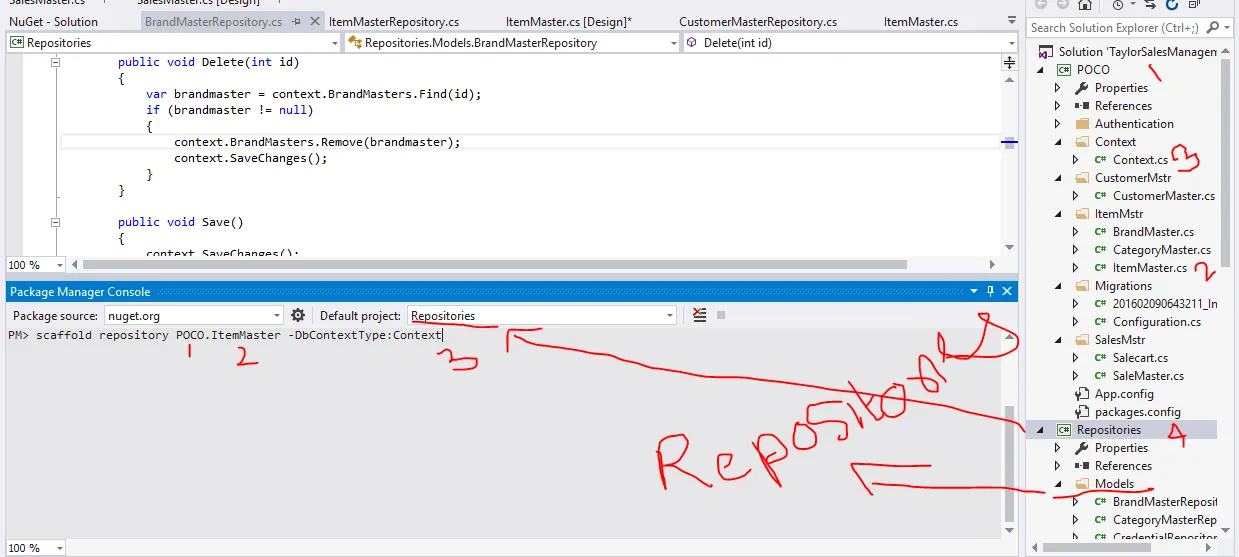Click the console vertical scrollbar
1239x557 pixels.
1009,466
